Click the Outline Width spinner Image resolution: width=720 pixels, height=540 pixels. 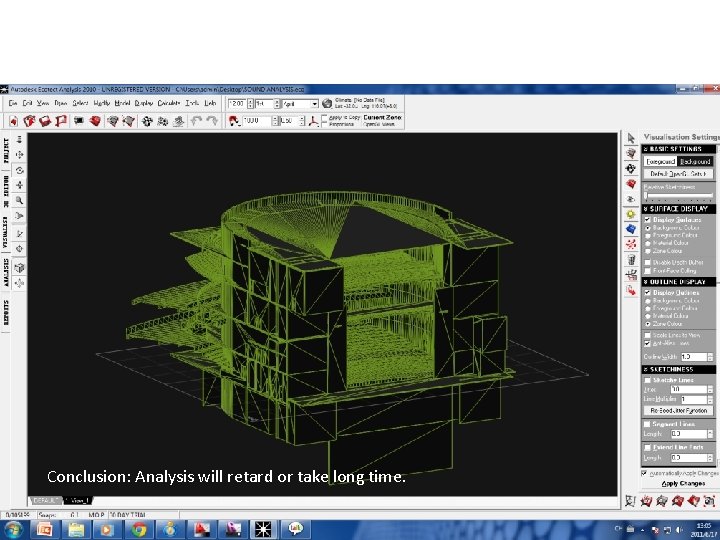(x=710, y=357)
